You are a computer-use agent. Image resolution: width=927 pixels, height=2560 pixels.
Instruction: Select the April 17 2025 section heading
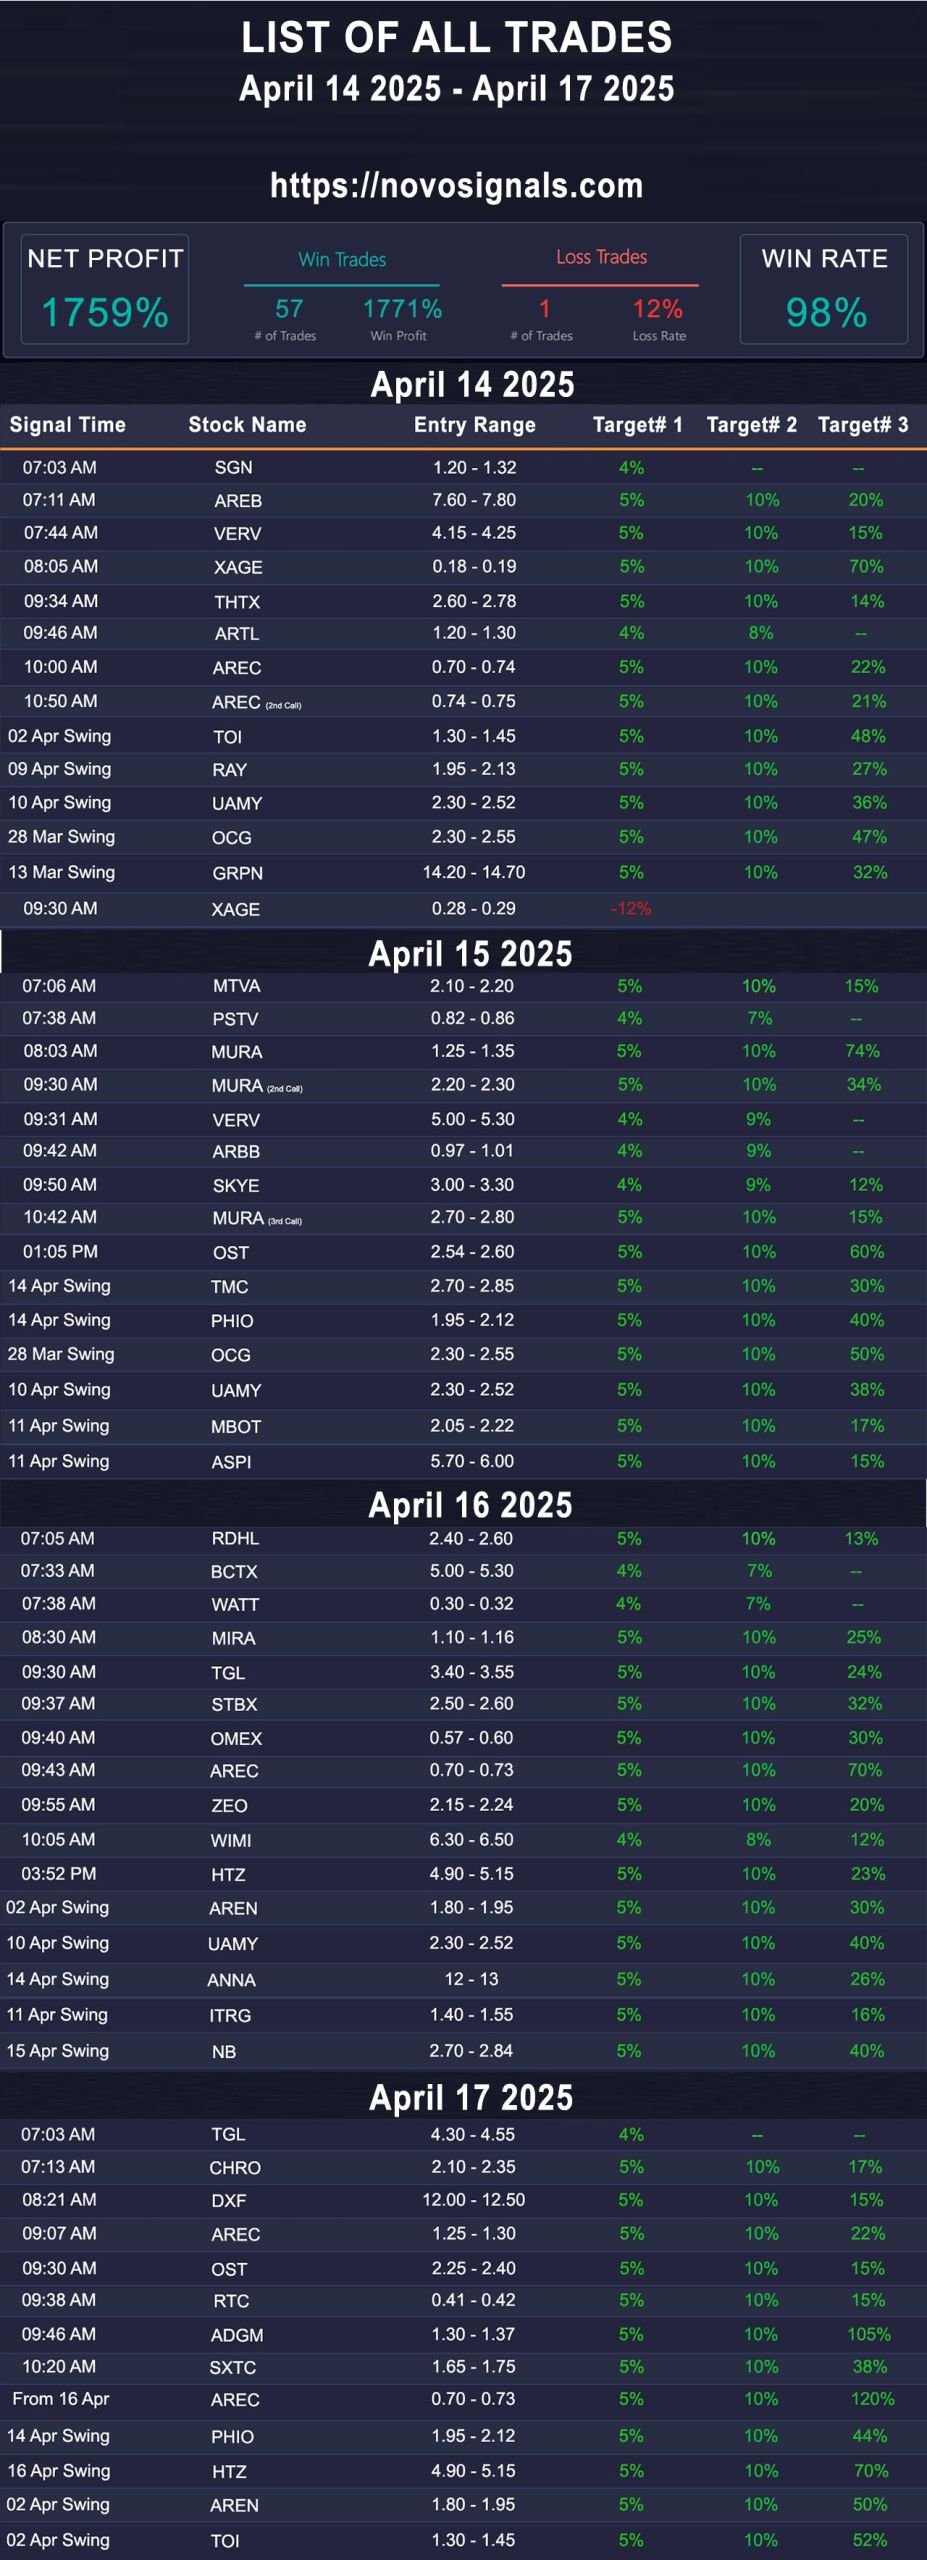[471, 2097]
